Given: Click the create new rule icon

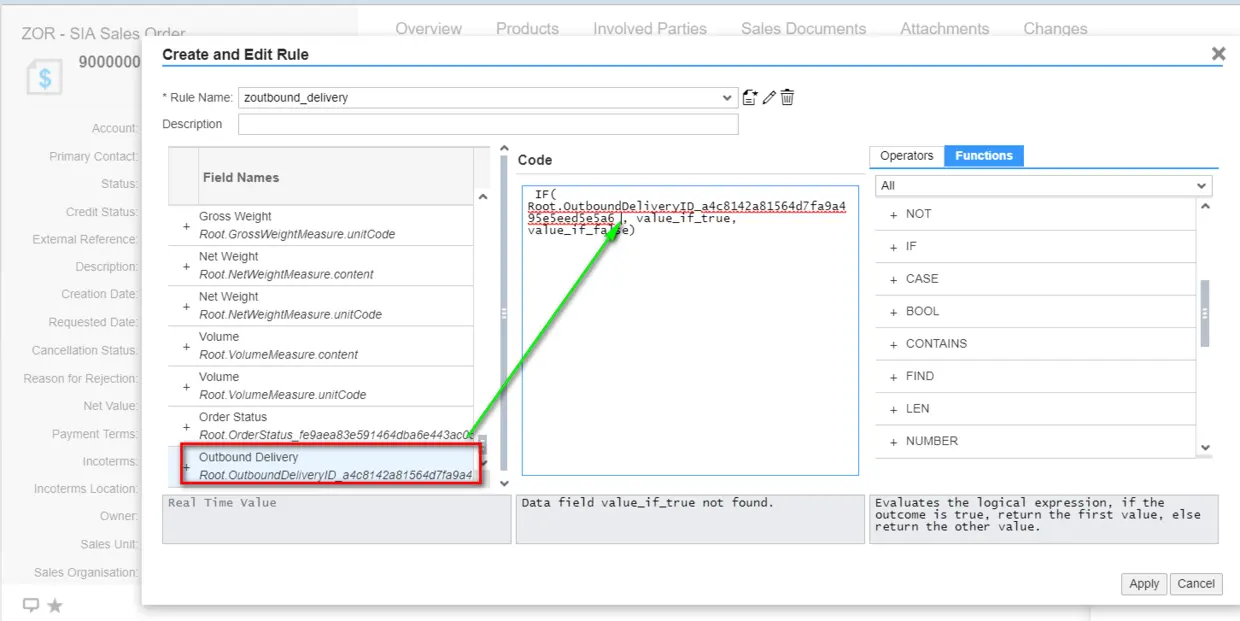Looking at the screenshot, I should click(x=750, y=97).
